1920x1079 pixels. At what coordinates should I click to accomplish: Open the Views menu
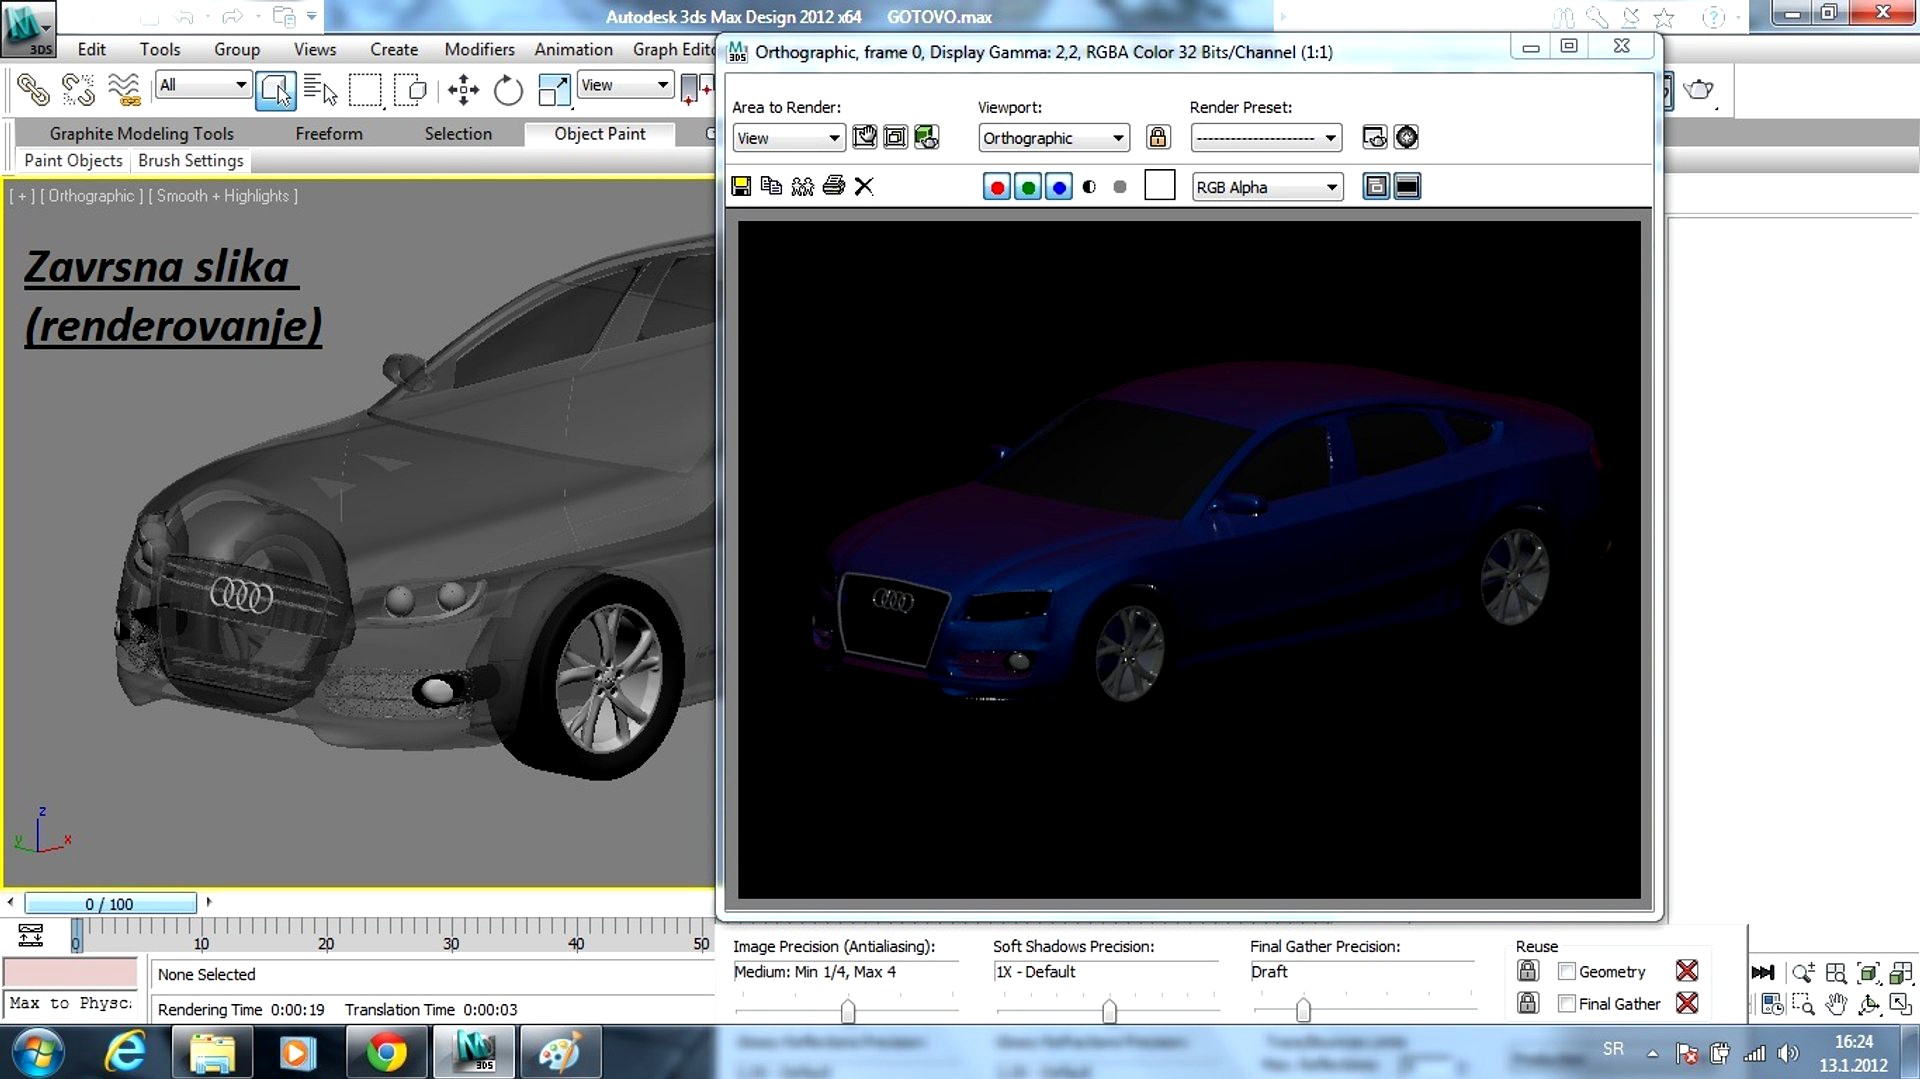[315, 49]
